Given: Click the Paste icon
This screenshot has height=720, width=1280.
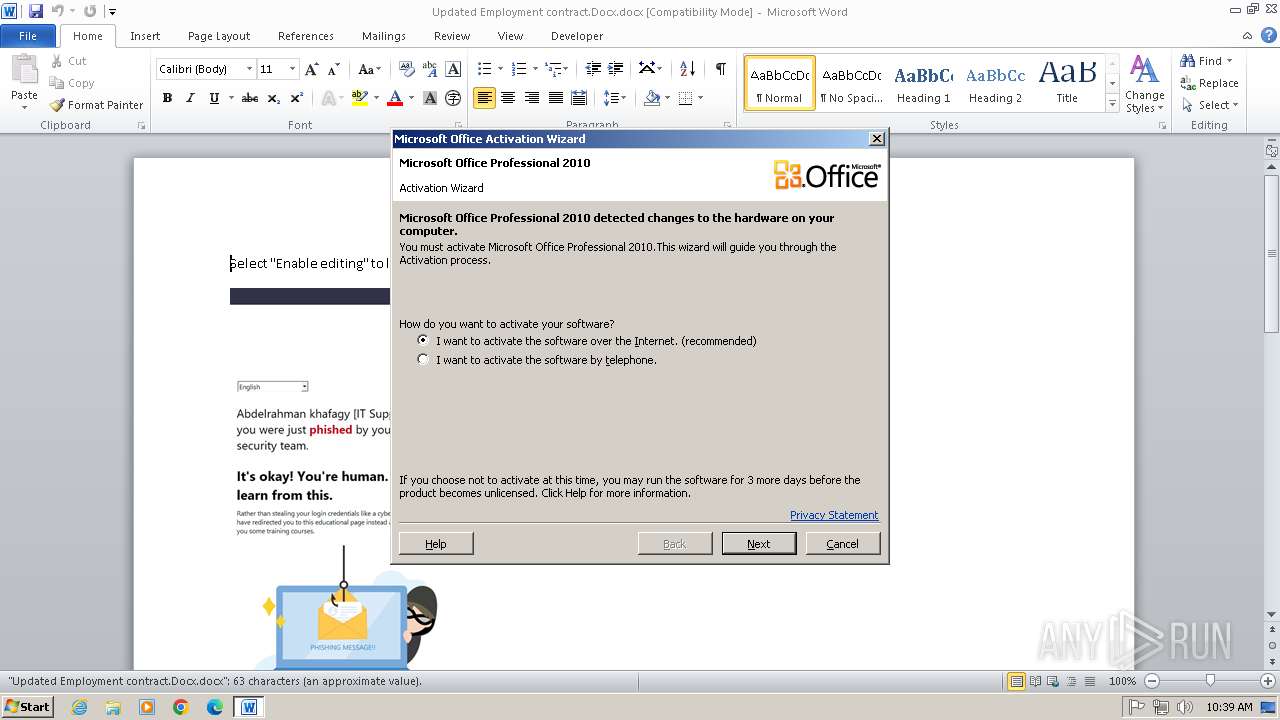Looking at the screenshot, I should point(24,70).
